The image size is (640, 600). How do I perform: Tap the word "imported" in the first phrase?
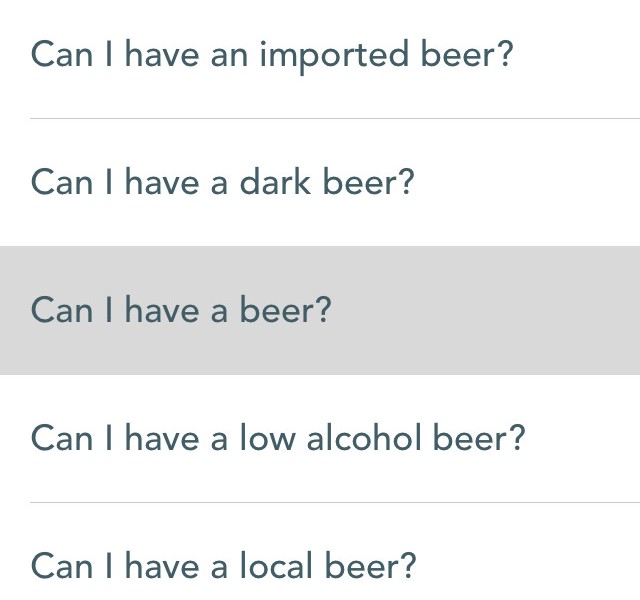334,56
